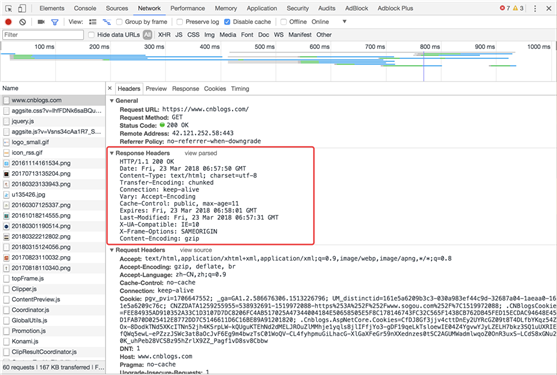Click into the Filter text field
This screenshot has height=375, width=557.
coord(43,35)
